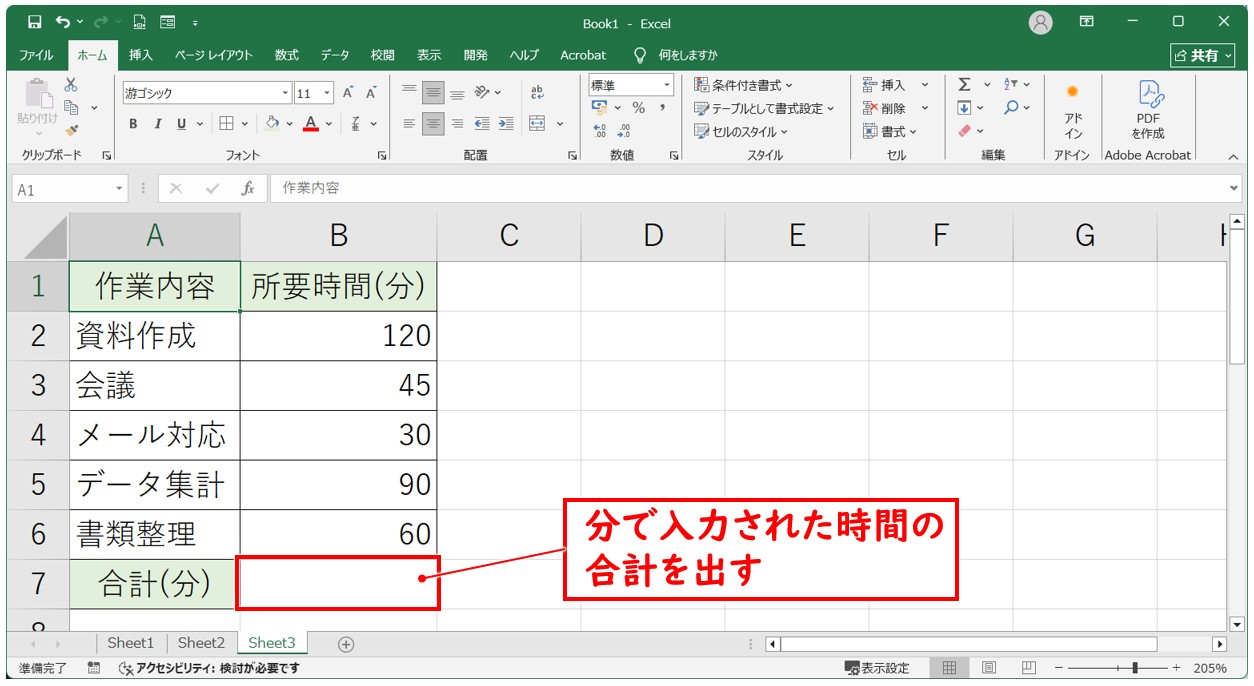
Task: Switch to the 挿入 tab
Action: 141,55
